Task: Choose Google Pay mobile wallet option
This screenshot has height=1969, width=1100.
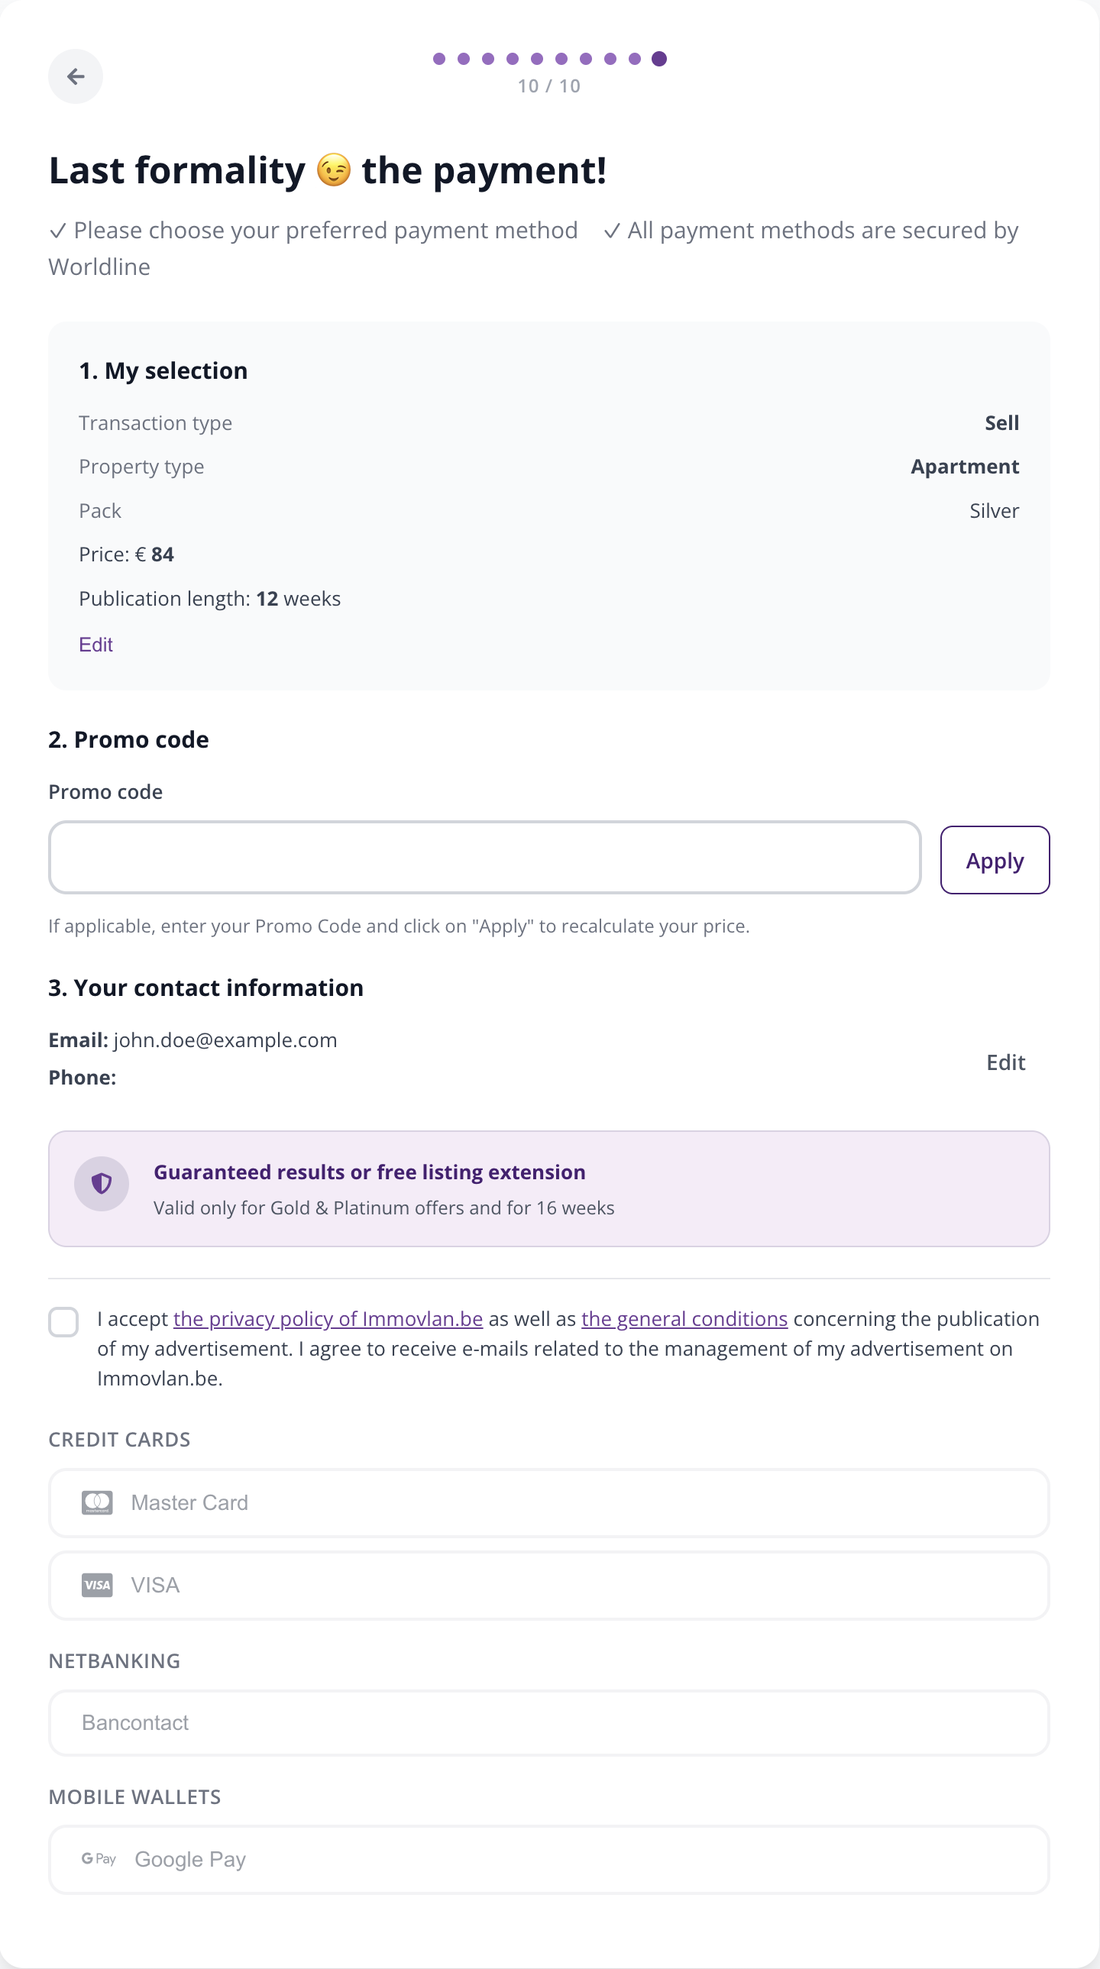Action: [x=549, y=1860]
